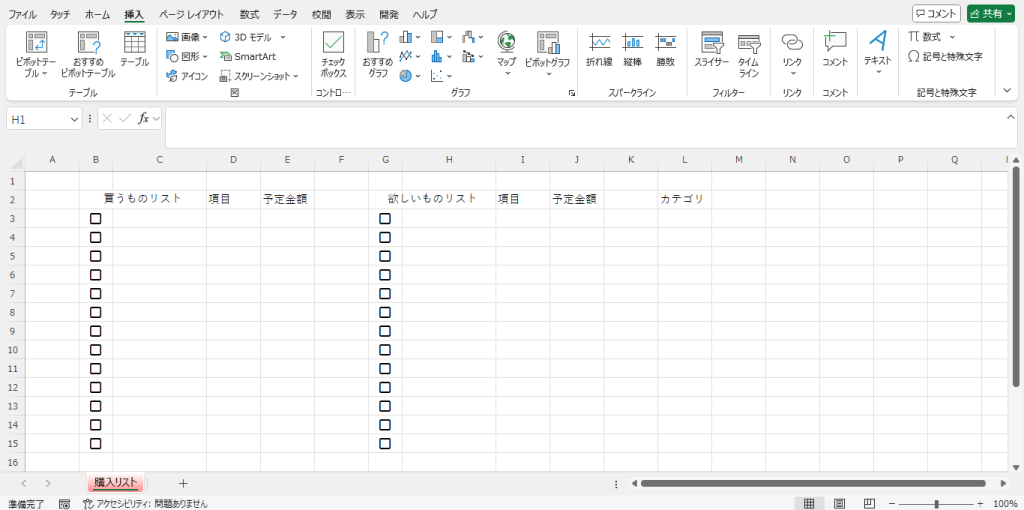Toggle the checkbox in cell B15
Image resolution: width=1024 pixels, height=510 pixels.
pos(96,443)
